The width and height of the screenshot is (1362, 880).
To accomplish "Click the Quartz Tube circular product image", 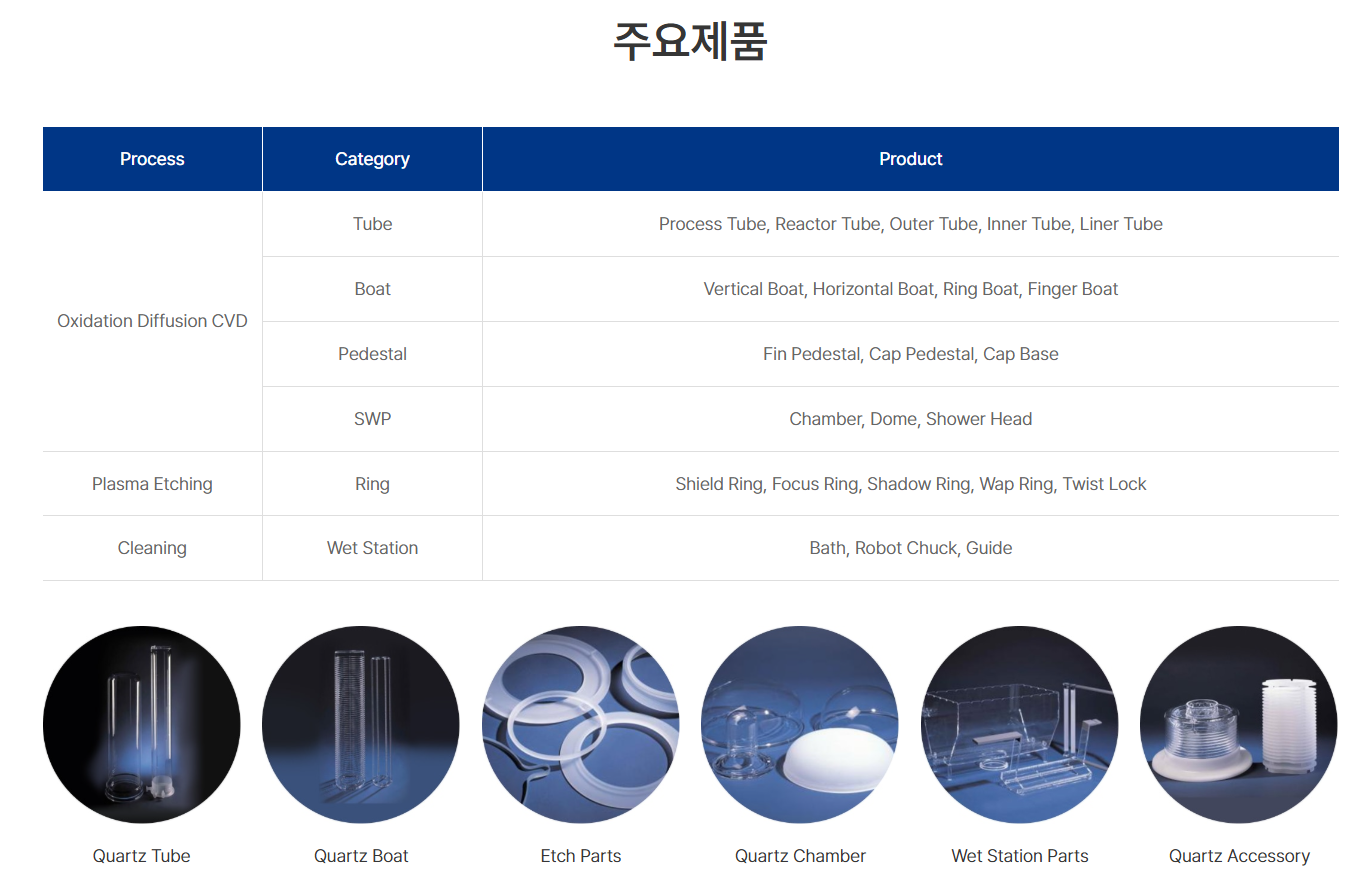I will pos(141,725).
